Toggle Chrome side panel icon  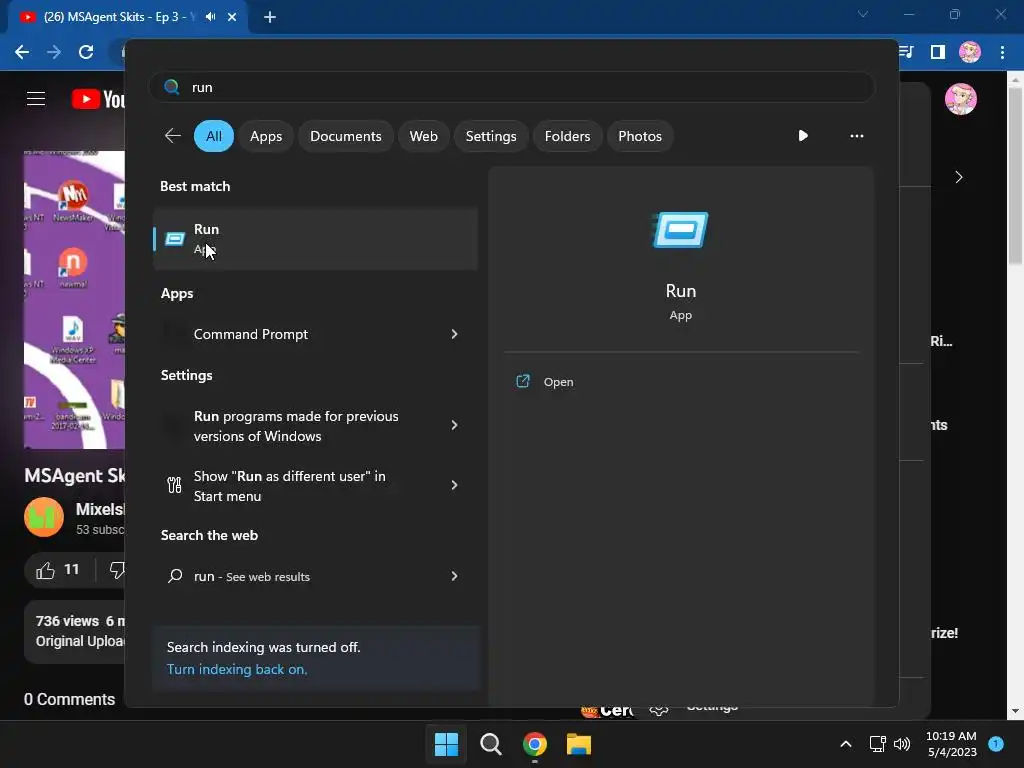click(x=938, y=52)
